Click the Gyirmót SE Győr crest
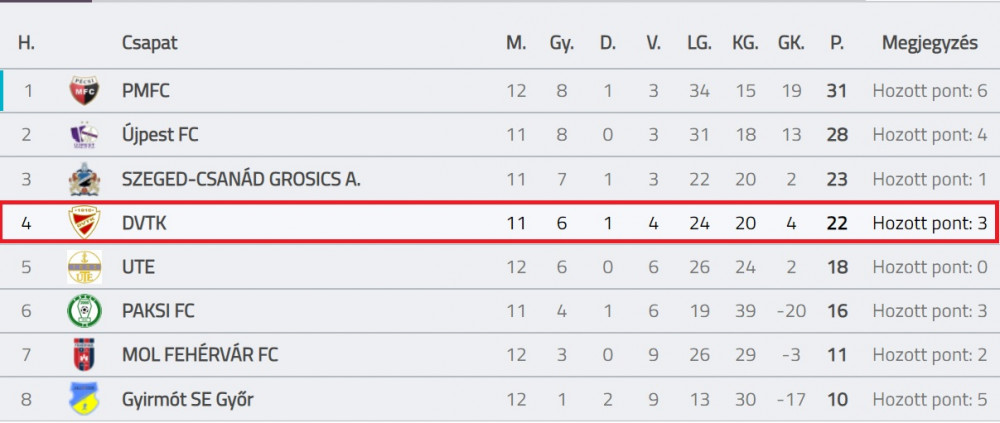1000x423 pixels. [84, 399]
